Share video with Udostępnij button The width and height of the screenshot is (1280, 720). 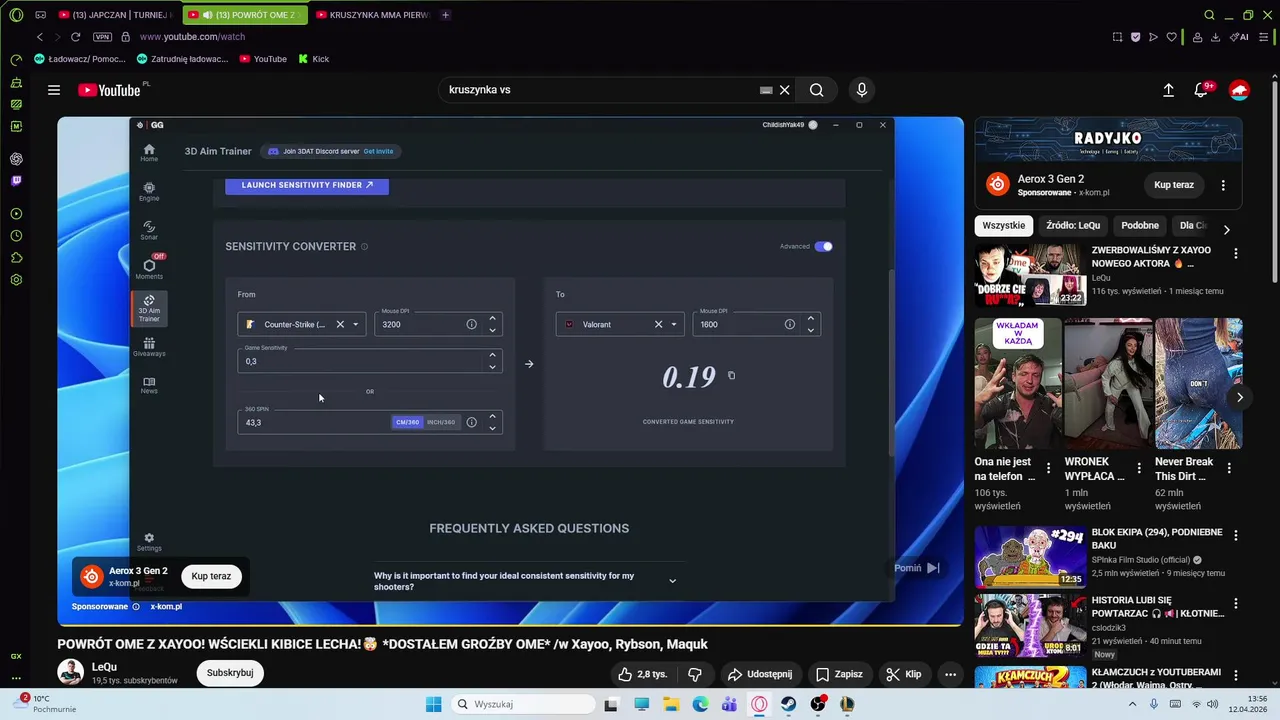point(760,674)
